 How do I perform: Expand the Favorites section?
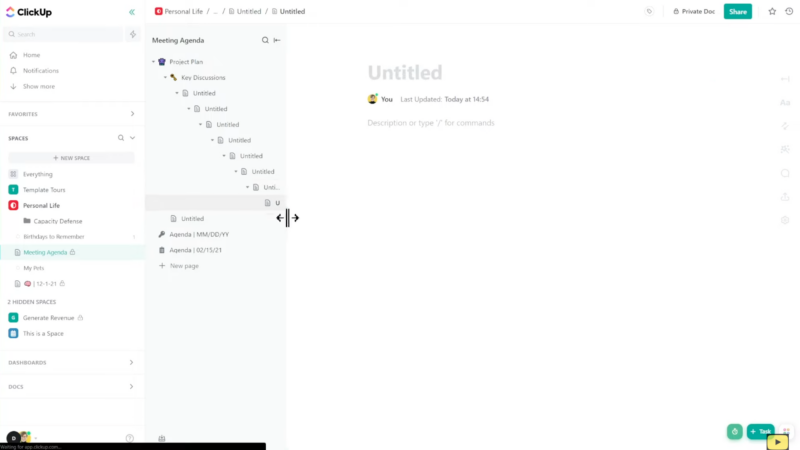click(132, 114)
